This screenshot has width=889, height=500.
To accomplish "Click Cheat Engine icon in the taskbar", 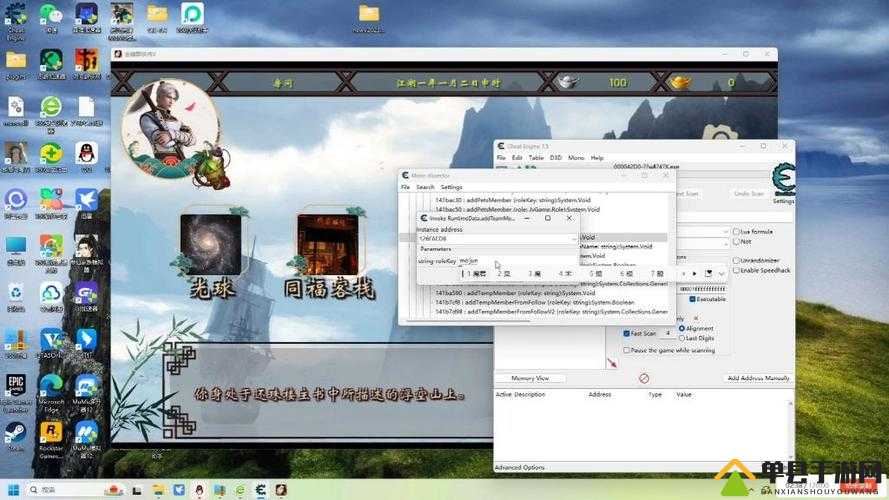I will click(x=261, y=490).
